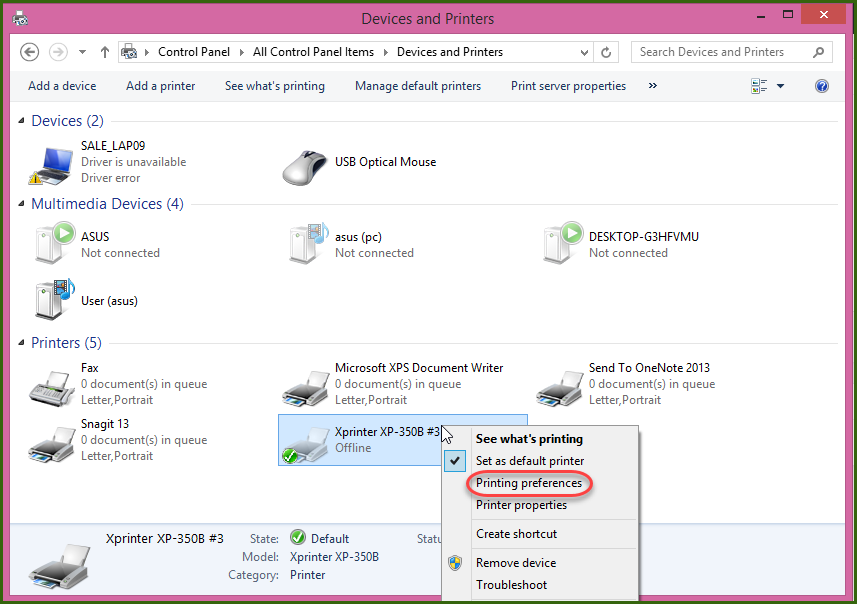Toggle Set as default printer menu item

click(x=530, y=461)
